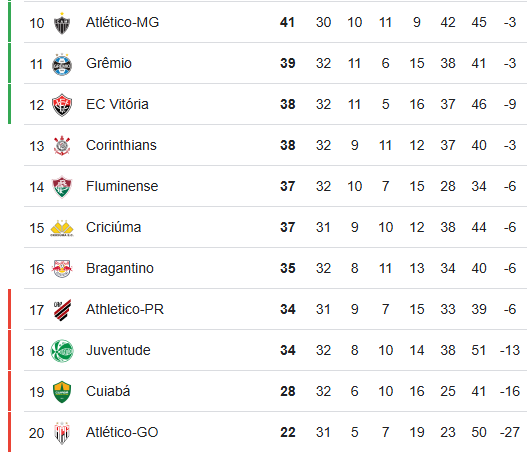Open the Grêmio team name link
527x452 pixels.
[109, 64]
